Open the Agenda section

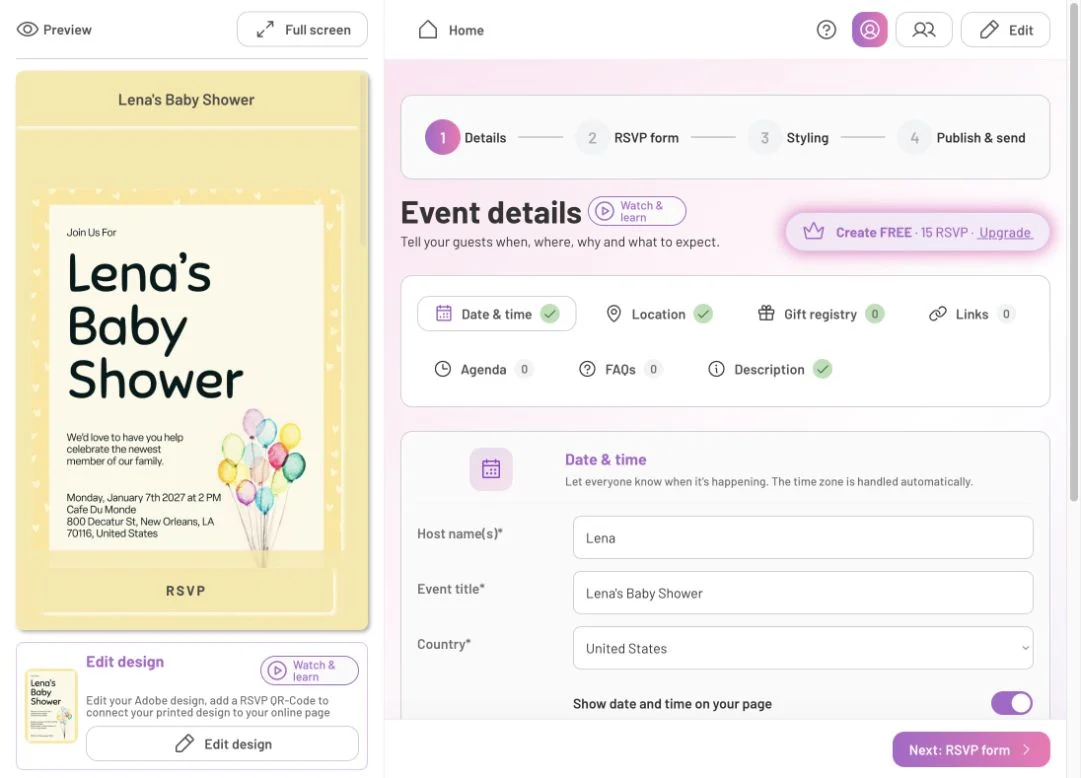[x=483, y=369]
